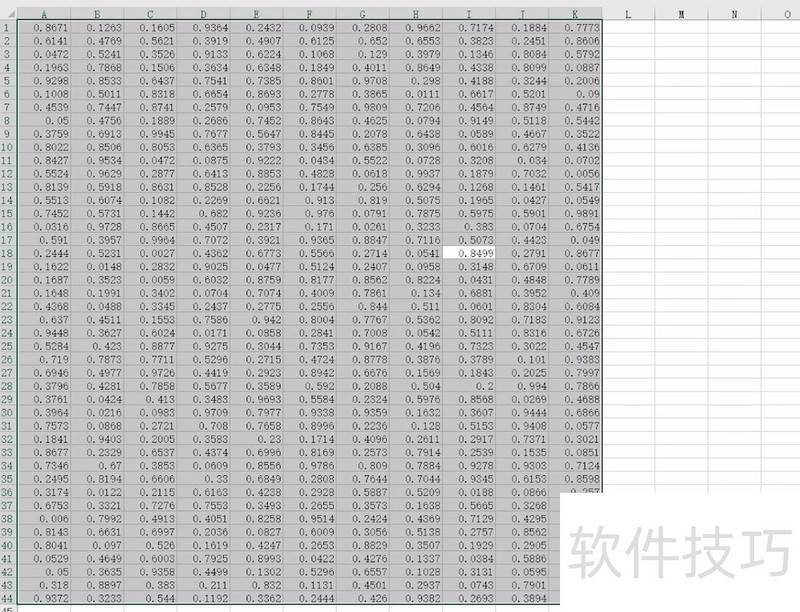
Task: Click cell H19 showing 0.0958
Action: click(415, 266)
